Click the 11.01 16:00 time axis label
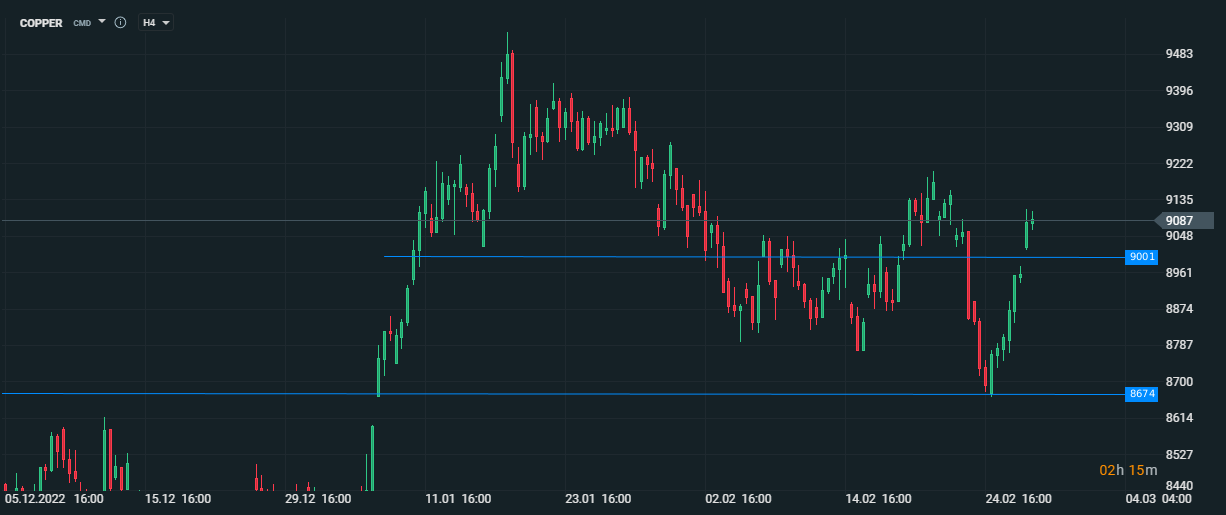This screenshot has height=515, width=1226. click(457, 498)
